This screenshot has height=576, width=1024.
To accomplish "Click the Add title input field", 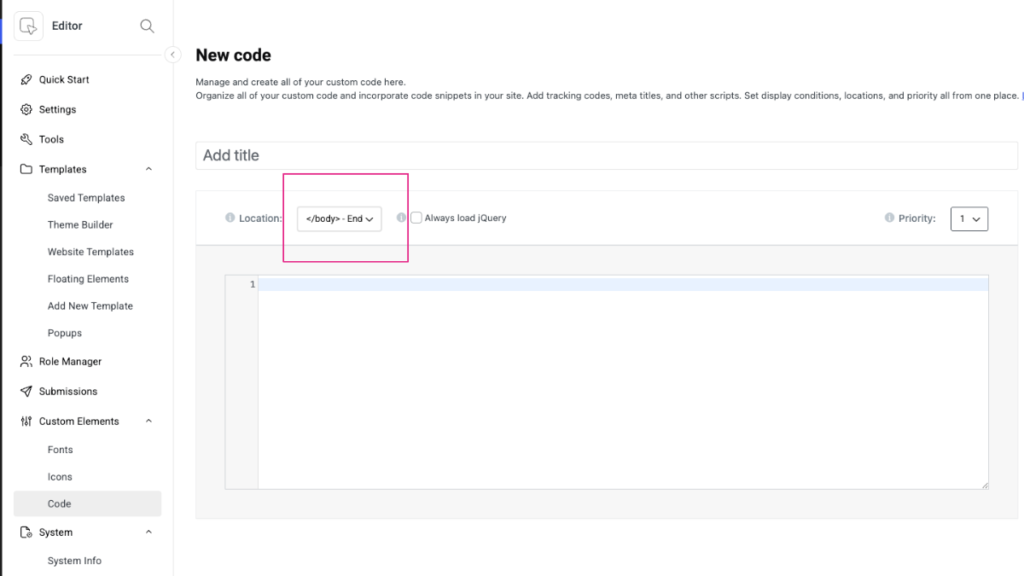I will click(x=607, y=155).
